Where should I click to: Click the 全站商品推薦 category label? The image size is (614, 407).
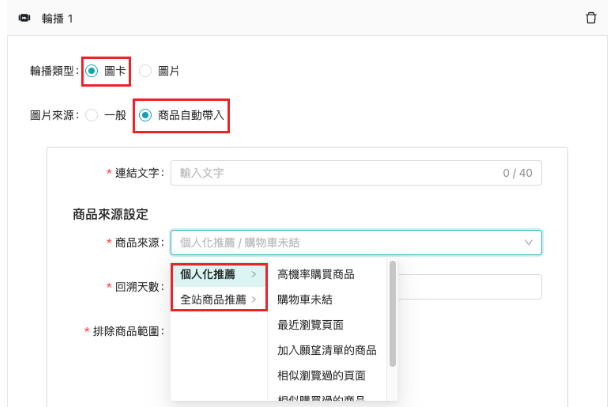click(212, 299)
